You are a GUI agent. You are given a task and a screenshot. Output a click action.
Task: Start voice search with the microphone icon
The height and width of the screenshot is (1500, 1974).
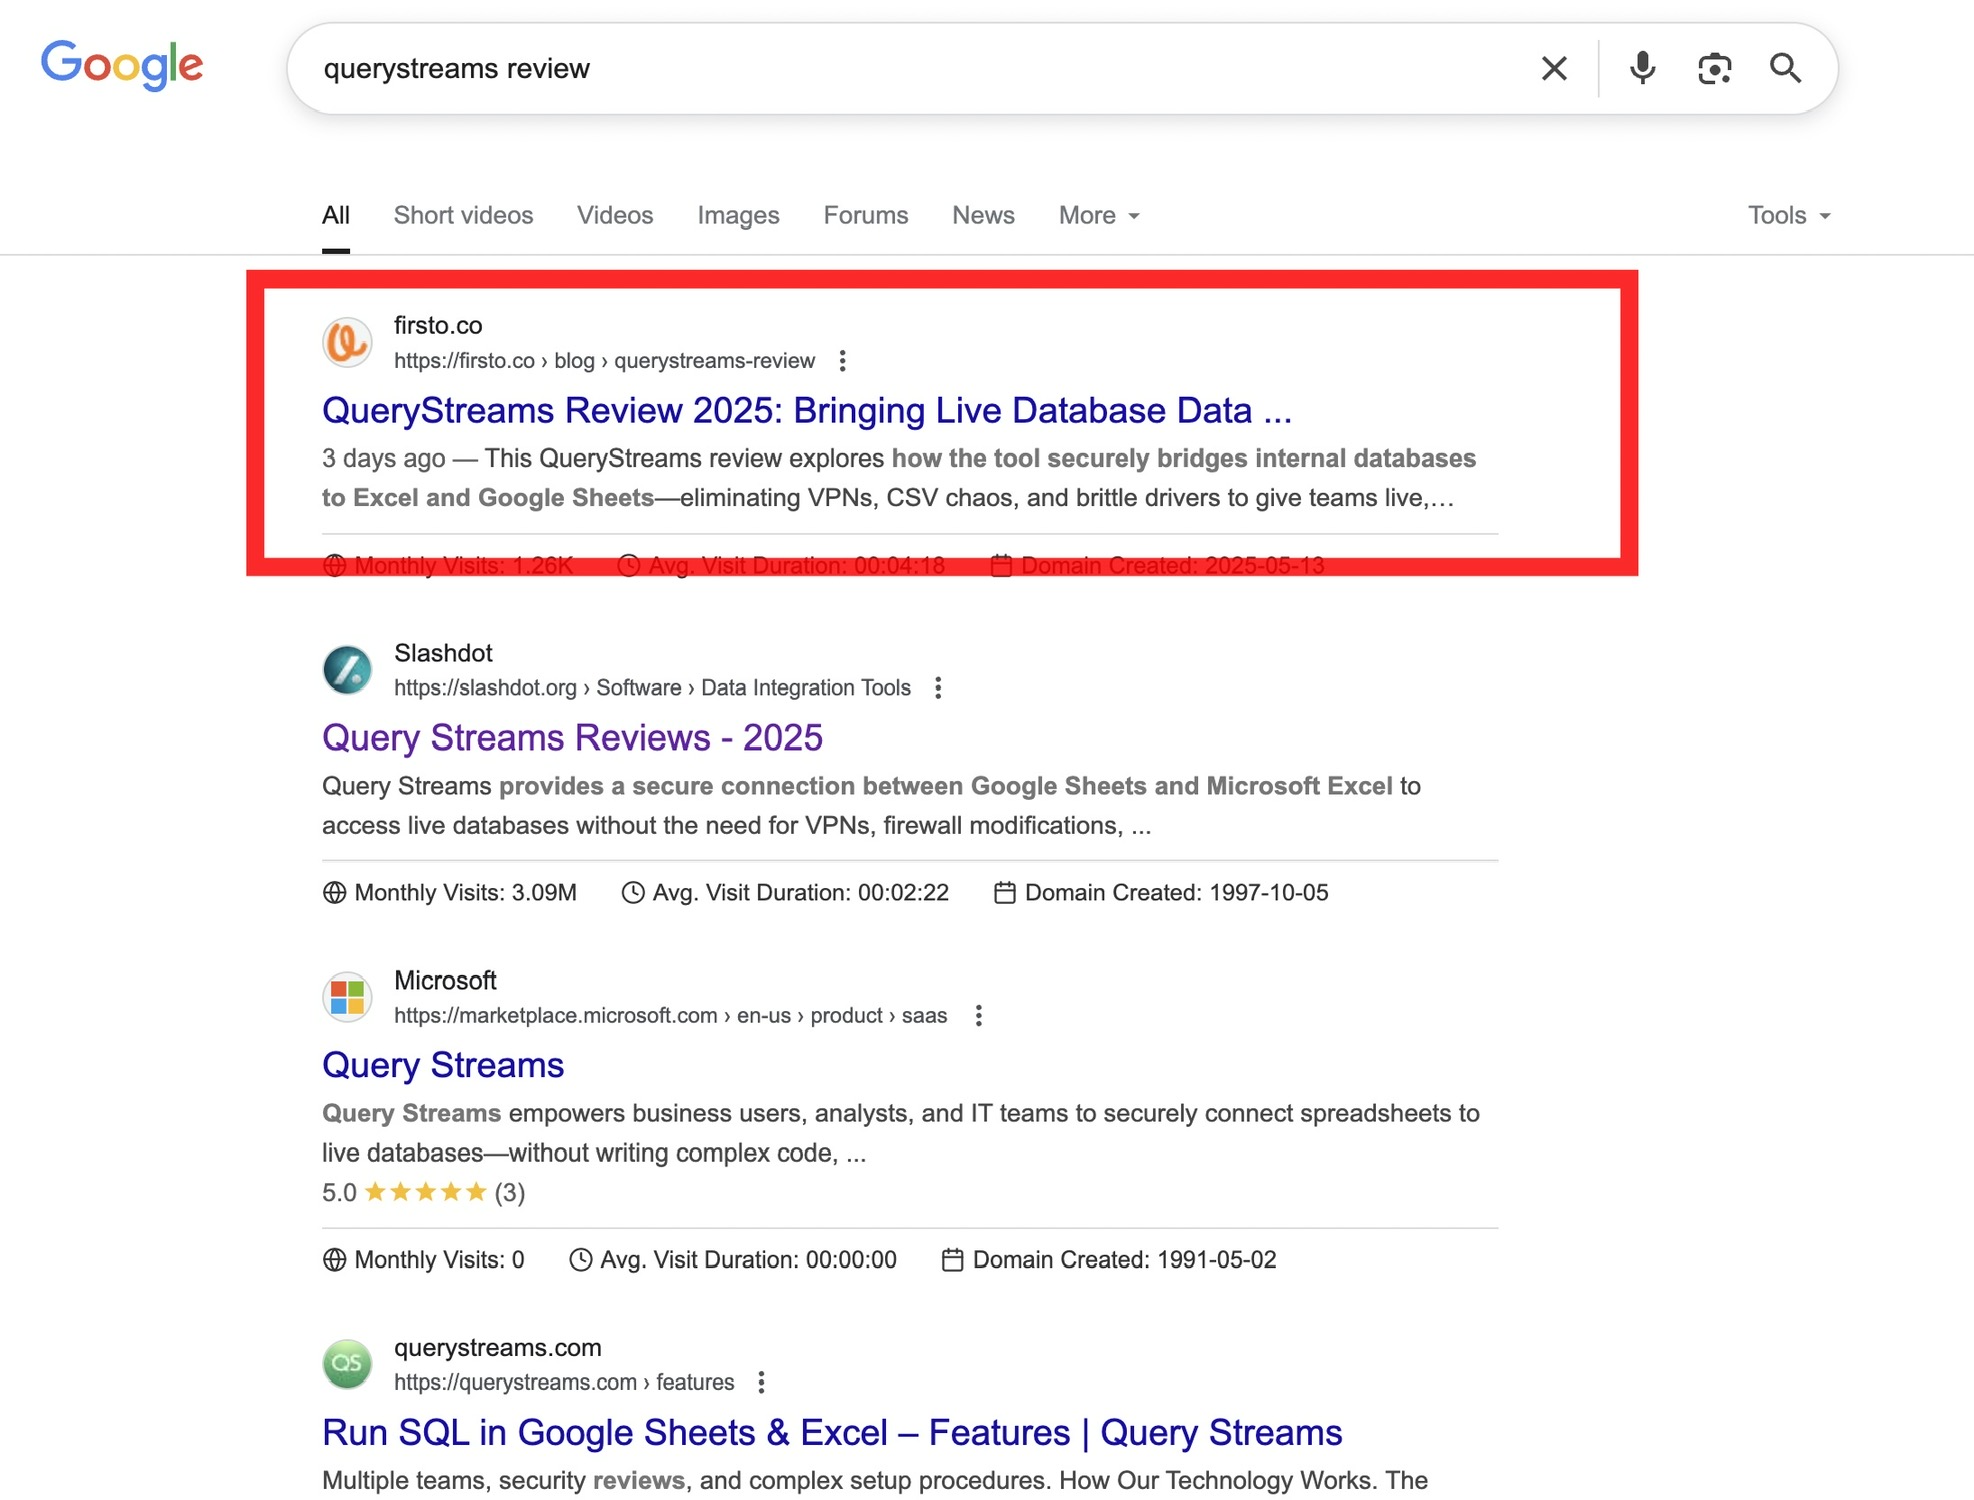coord(1642,68)
